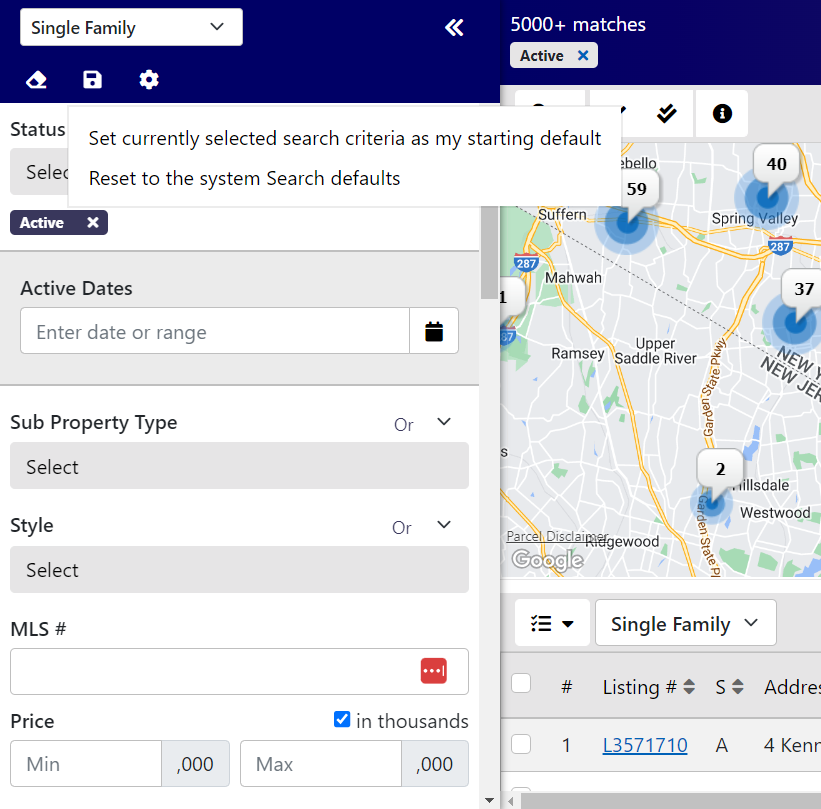Click the info icon on map toolbar

pyautogui.click(x=722, y=113)
